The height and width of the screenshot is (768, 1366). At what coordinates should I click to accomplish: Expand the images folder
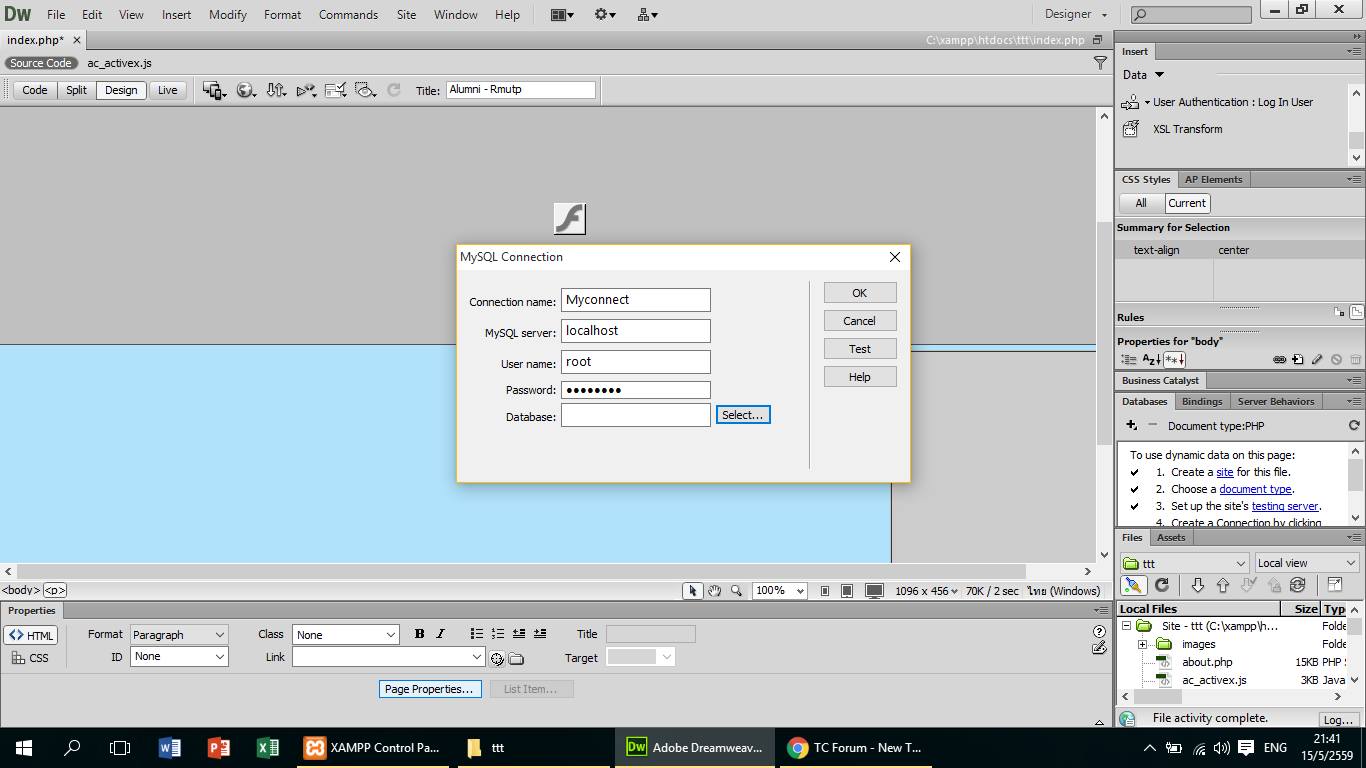(1142, 644)
